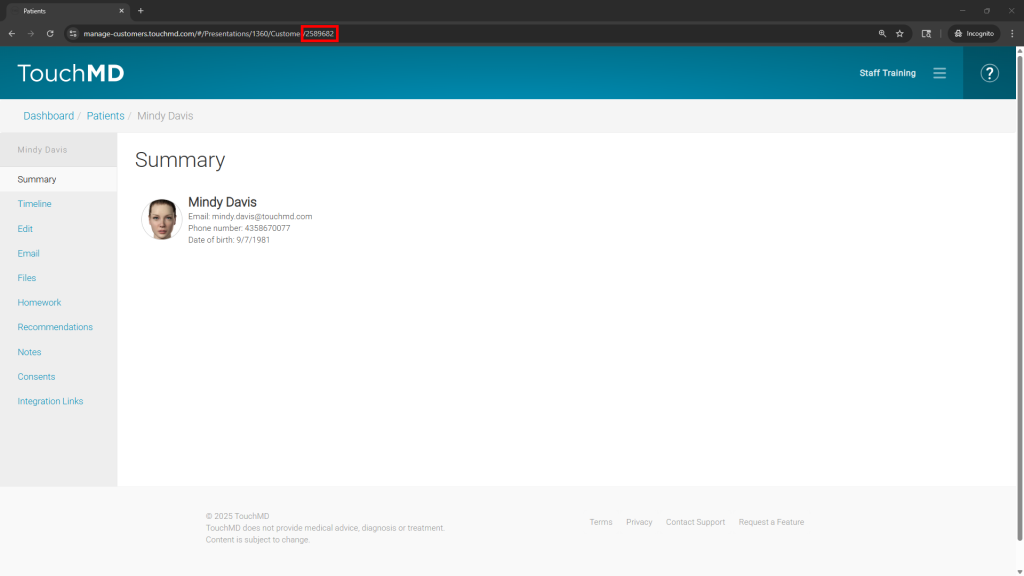
Task: Click the Dashboard breadcrumb link
Action: [x=48, y=116]
